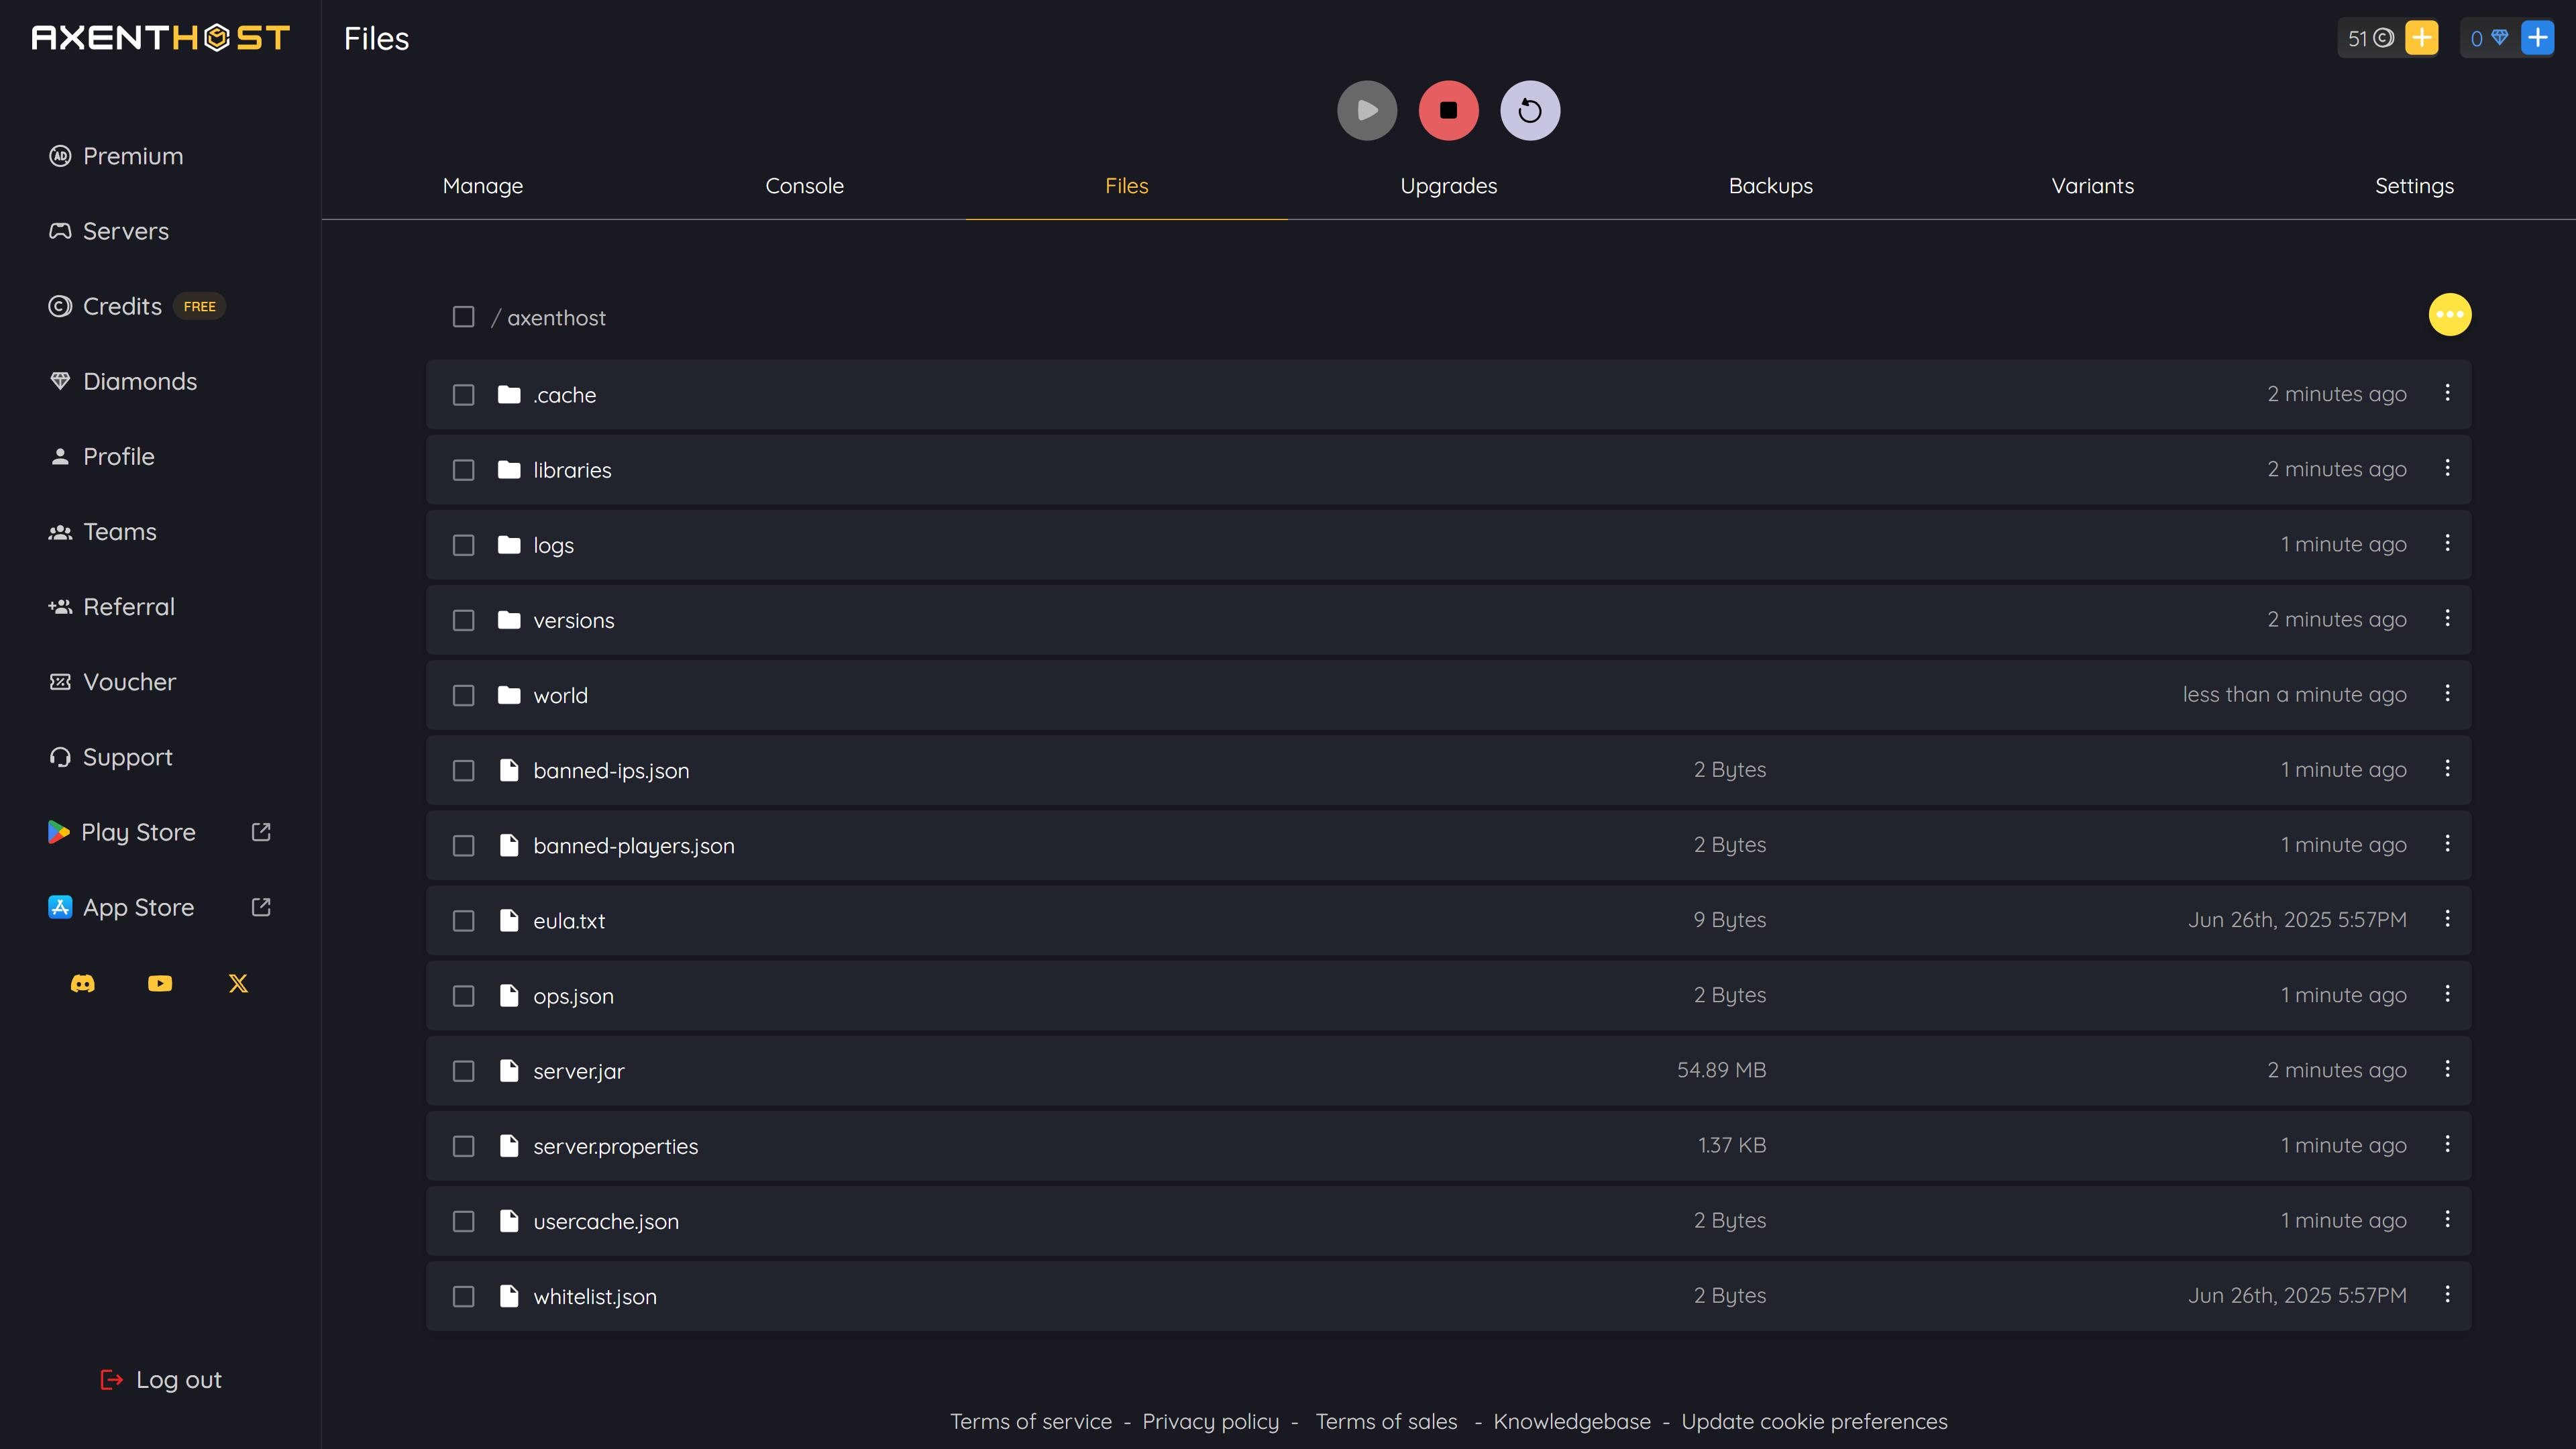Open Terms of service link
This screenshot has width=2576, height=1449.
[1030, 1422]
